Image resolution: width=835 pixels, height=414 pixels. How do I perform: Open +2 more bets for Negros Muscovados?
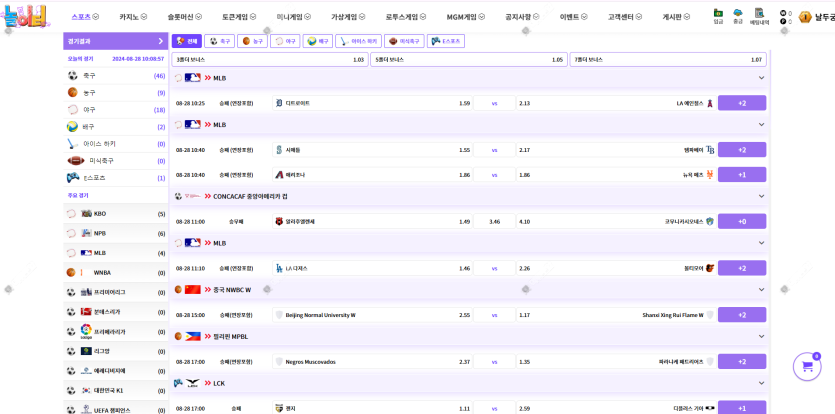point(742,362)
